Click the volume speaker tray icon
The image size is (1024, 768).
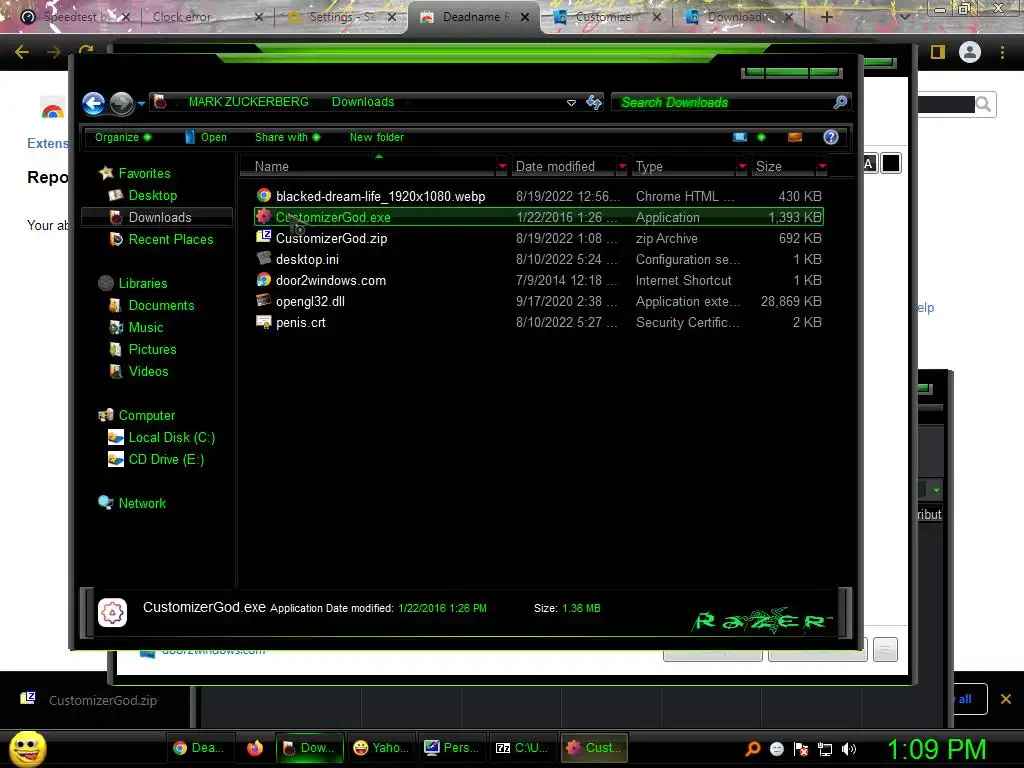tap(849, 748)
